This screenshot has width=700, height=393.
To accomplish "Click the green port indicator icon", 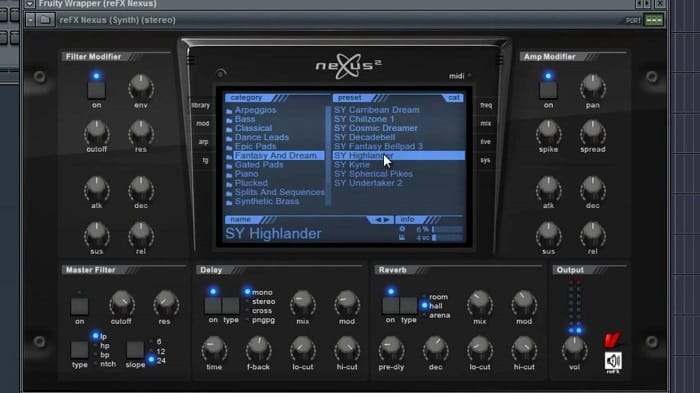I will (x=654, y=20).
